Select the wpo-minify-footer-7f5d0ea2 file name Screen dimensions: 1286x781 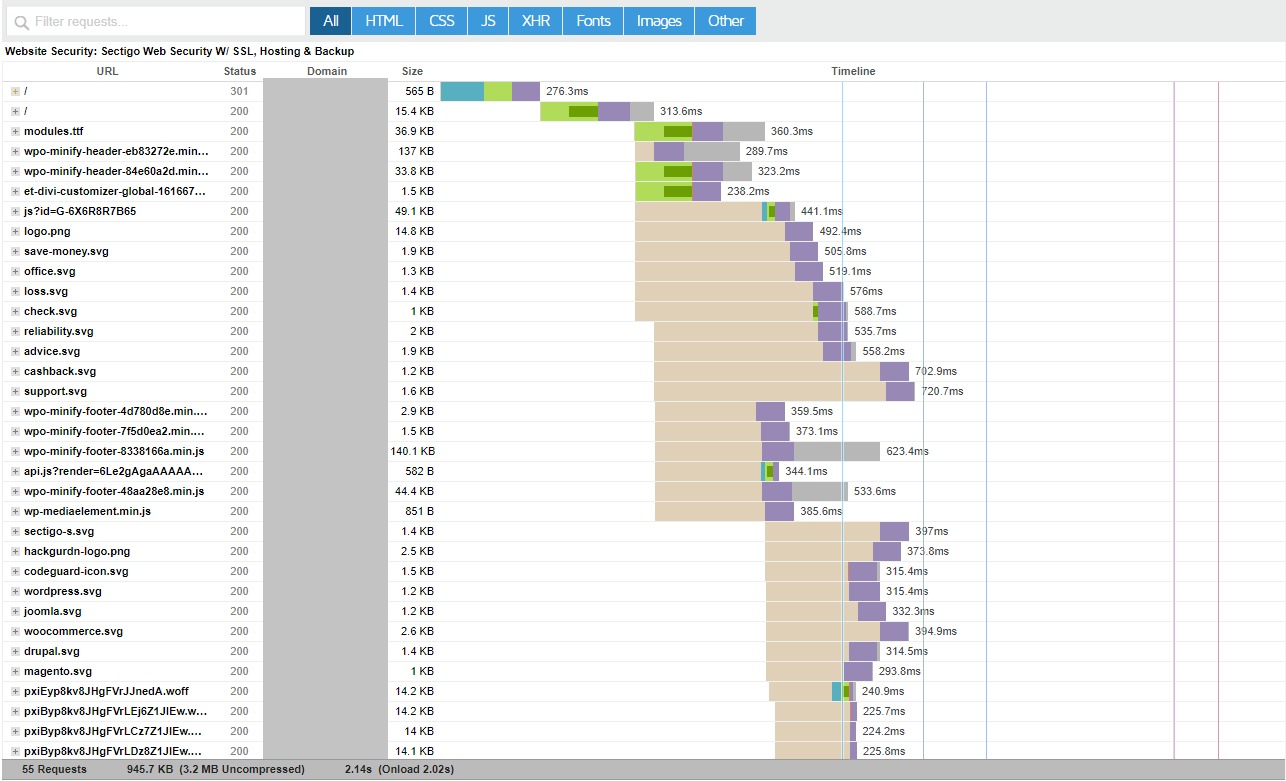pos(115,431)
